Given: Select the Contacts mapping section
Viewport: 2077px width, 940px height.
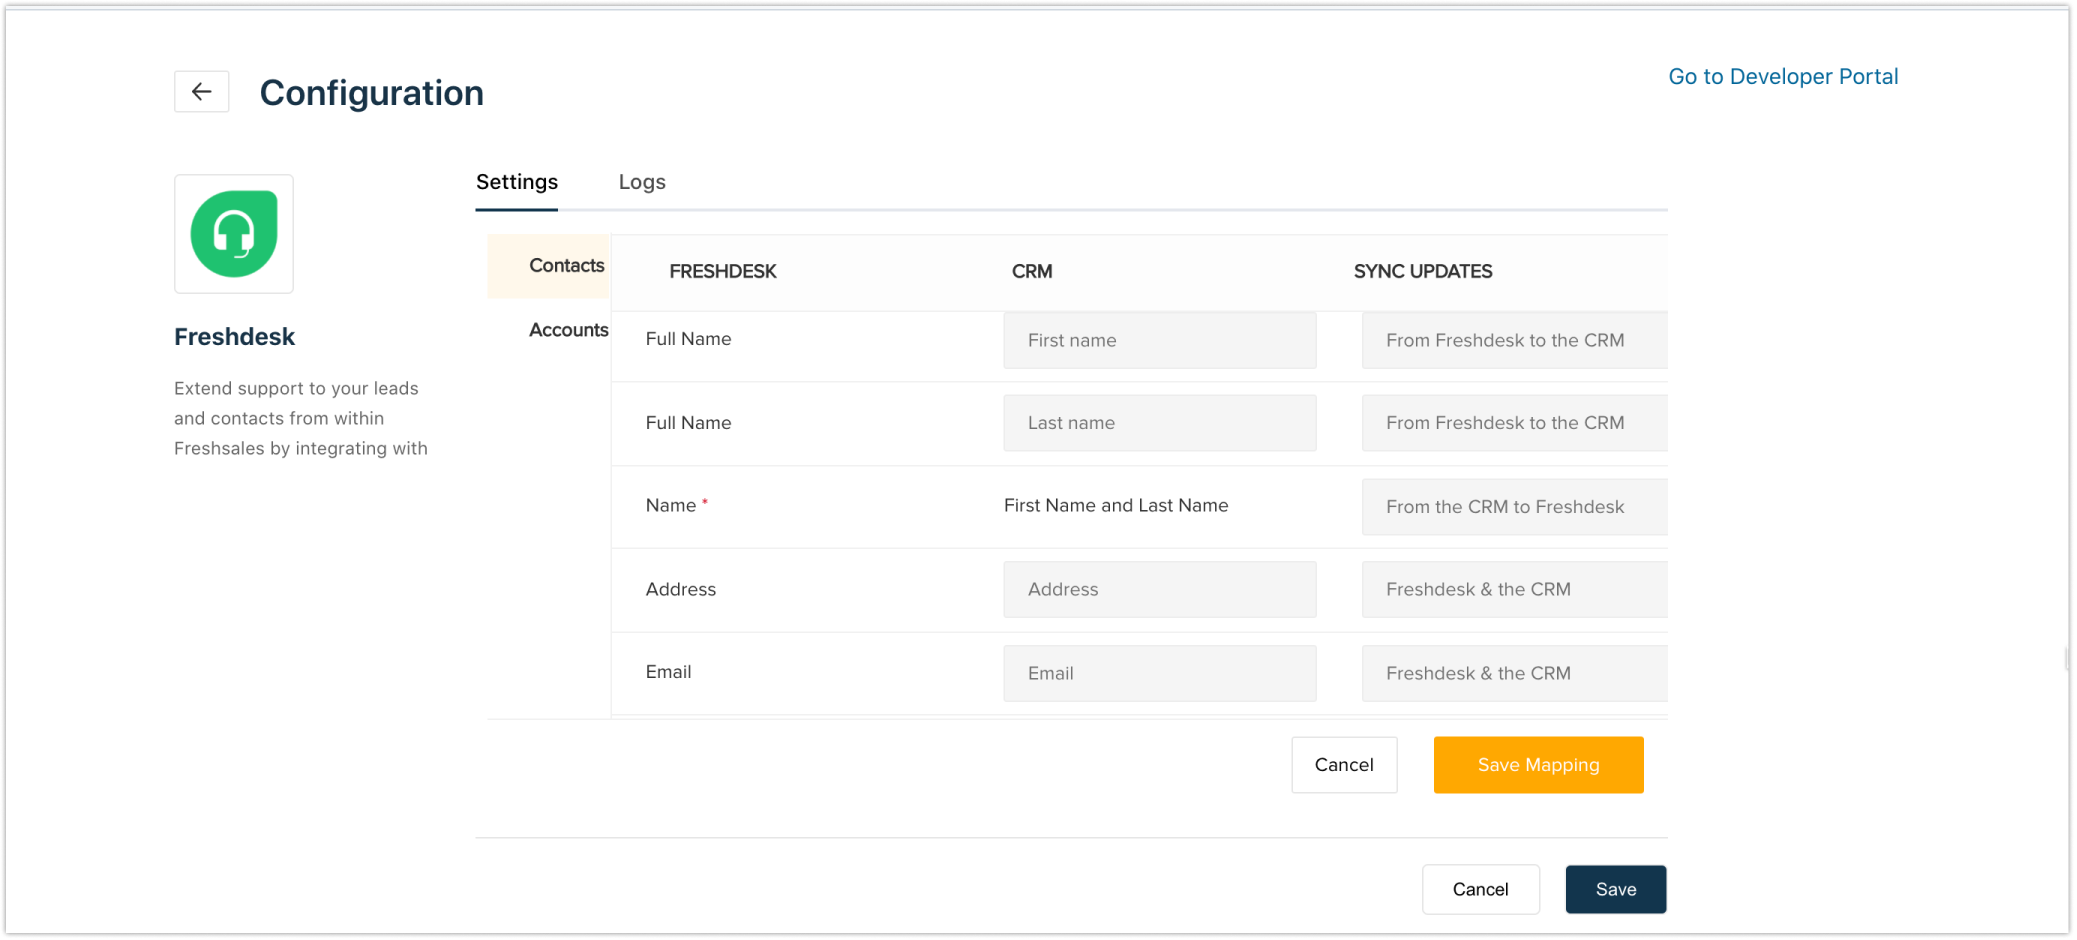Looking at the screenshot, I should click(549, 266).
